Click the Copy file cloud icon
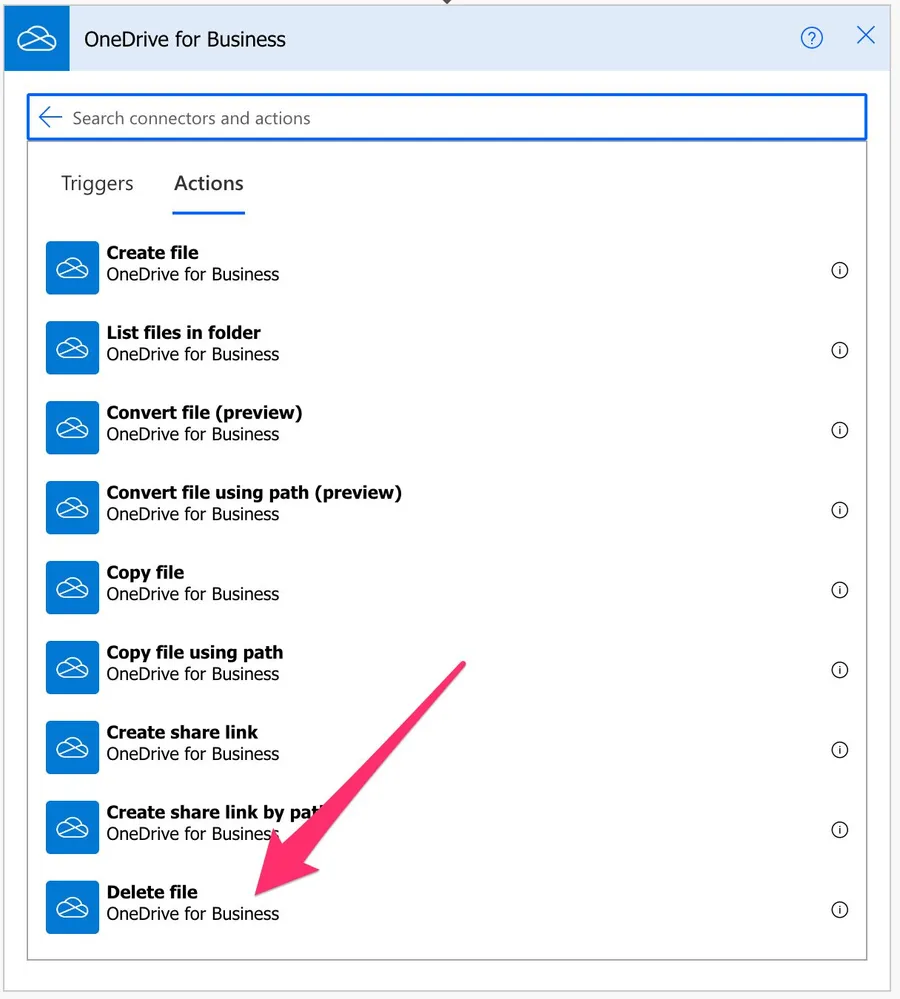The width and height of the screenshot is (900, 999). tap(72, 588)
